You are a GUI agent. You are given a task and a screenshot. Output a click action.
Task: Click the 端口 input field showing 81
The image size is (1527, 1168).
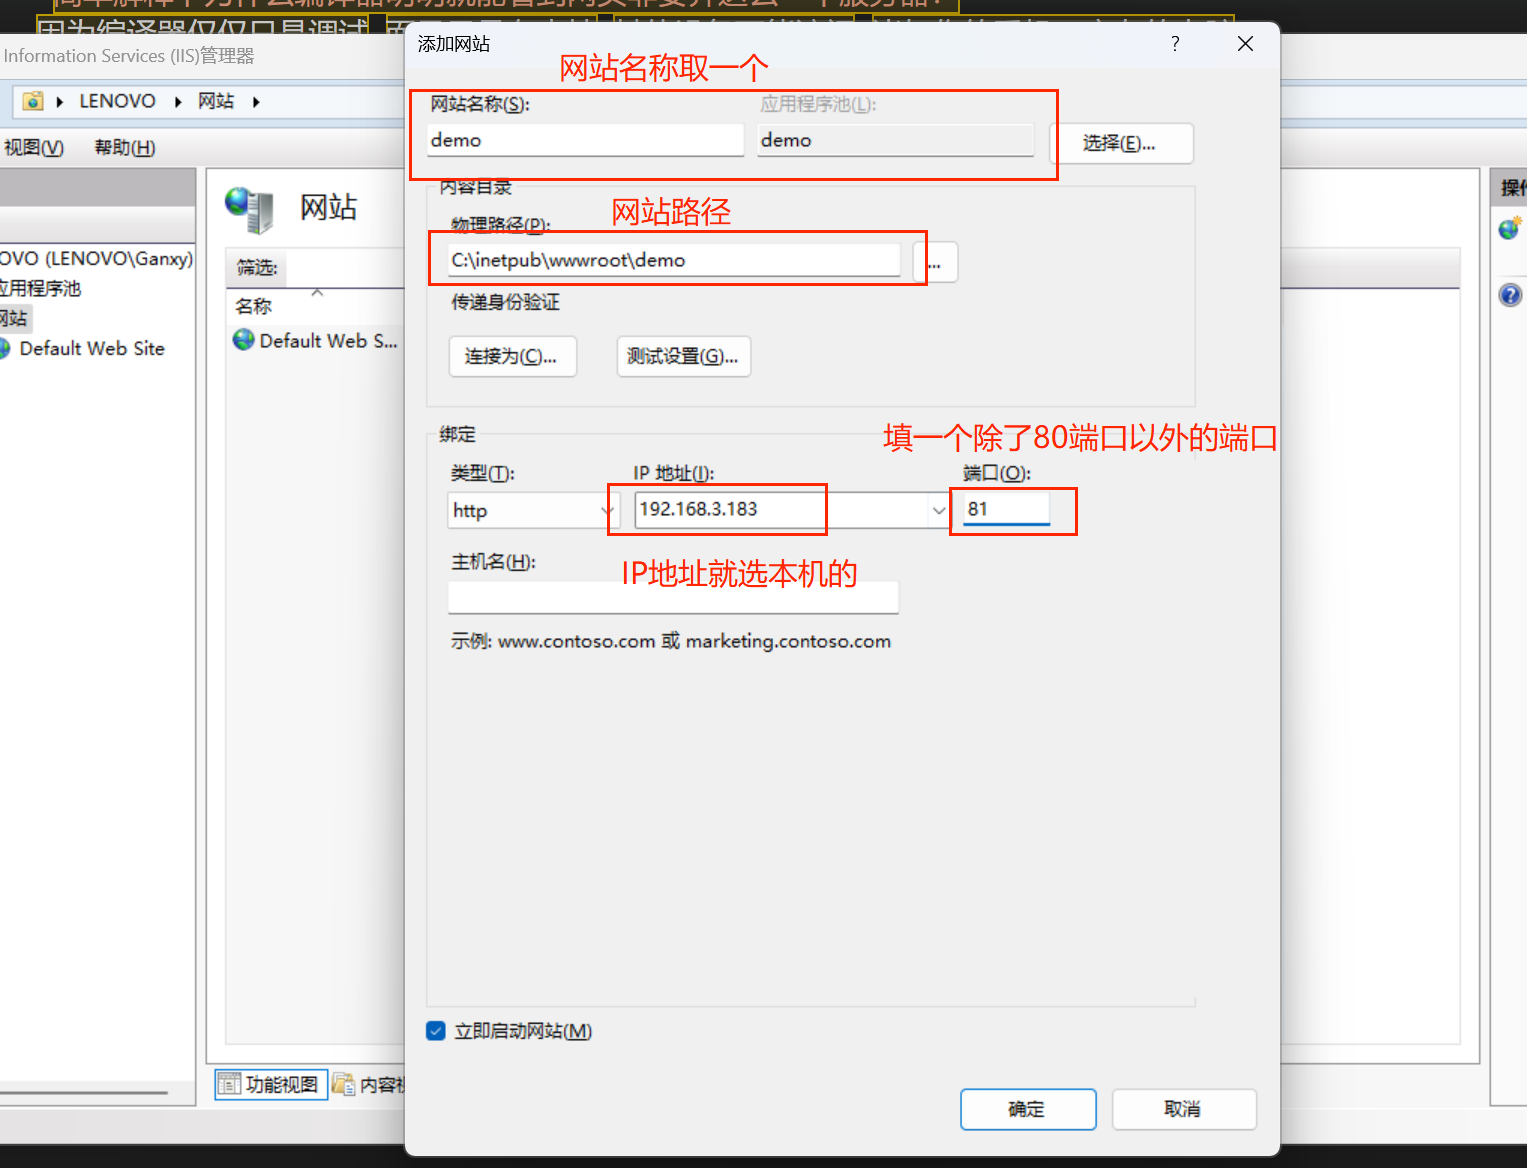[x=1006, y=509]
